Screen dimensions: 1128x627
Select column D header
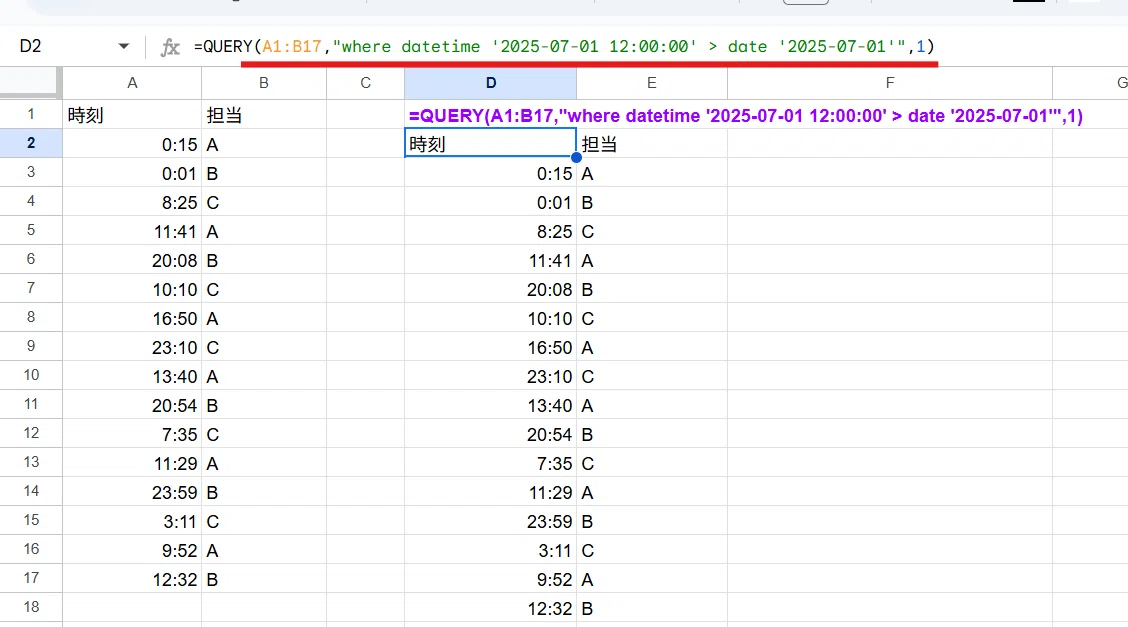(x=491, y=83)
